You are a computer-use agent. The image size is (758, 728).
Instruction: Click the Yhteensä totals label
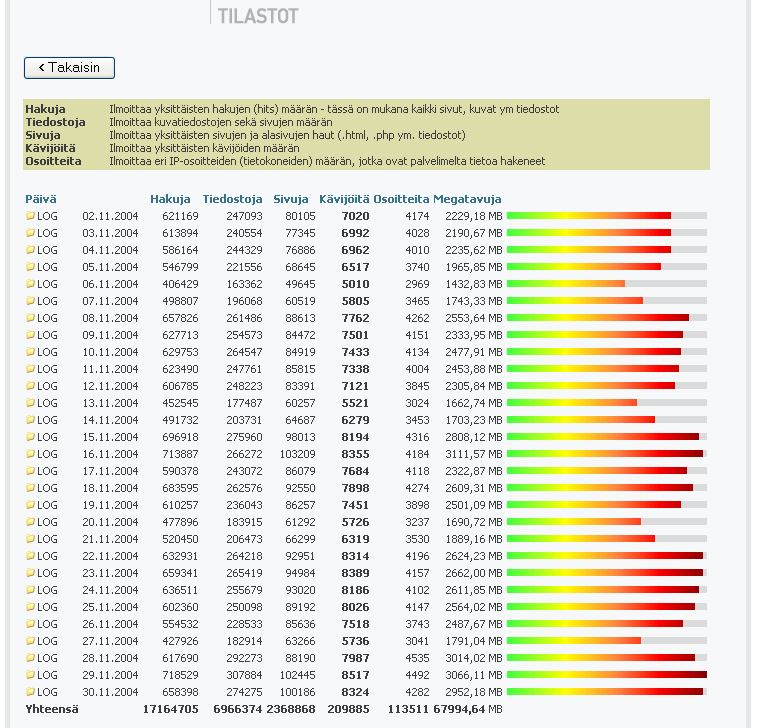52,709
